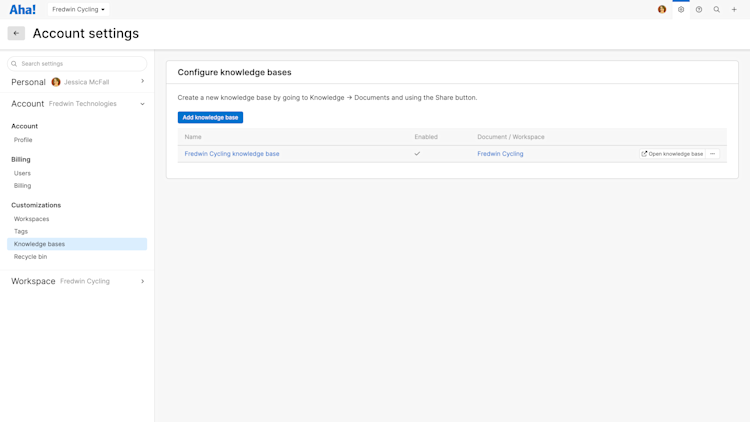Screen dimensions: 750x422
Task: Click the Enabled column header
Action: coord(426,137)
